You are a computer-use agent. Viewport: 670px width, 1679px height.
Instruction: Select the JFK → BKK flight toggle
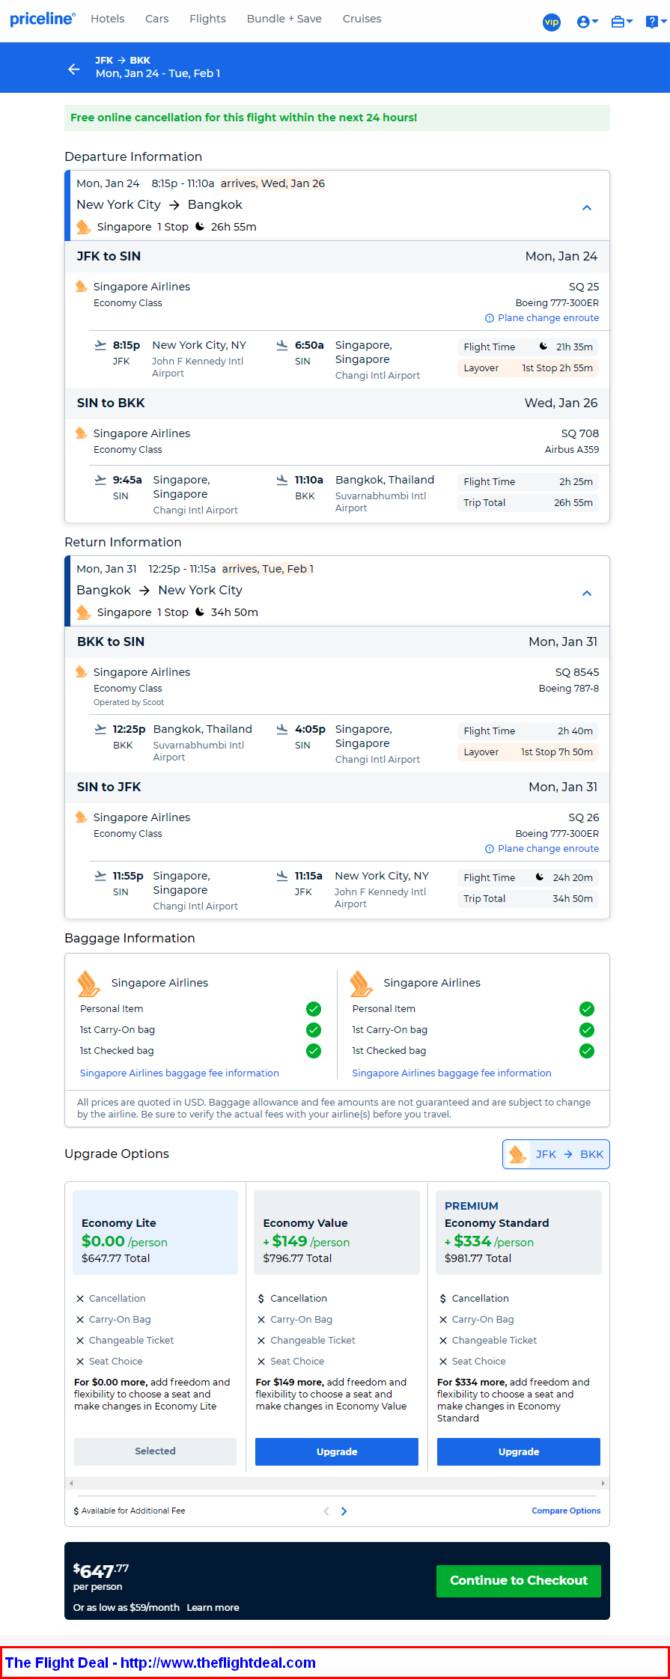point(556,1154)
